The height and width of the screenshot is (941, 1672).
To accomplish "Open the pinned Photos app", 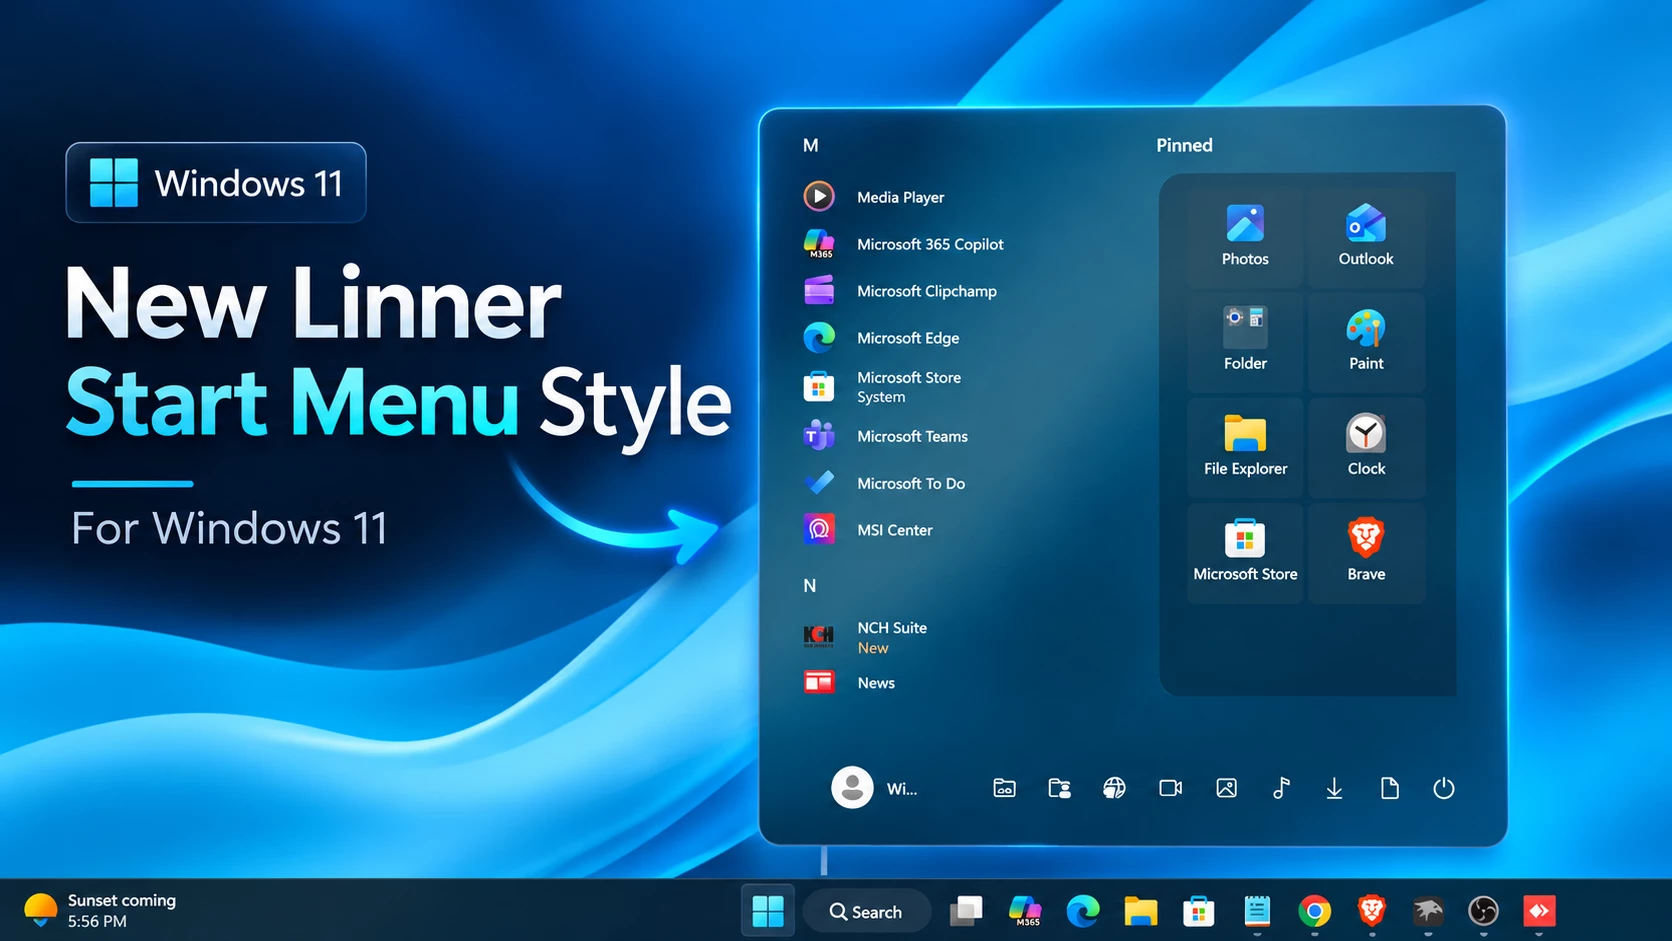I will pyautogui.click(x=1245, y=236).
